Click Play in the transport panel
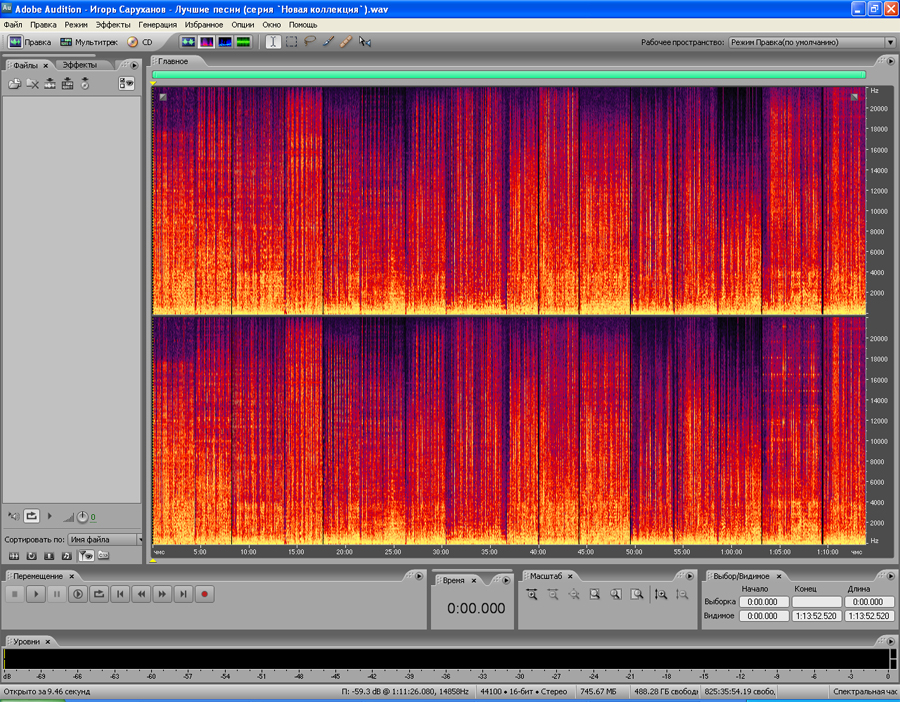Viewport: 900px width, 702px height. 35,594
